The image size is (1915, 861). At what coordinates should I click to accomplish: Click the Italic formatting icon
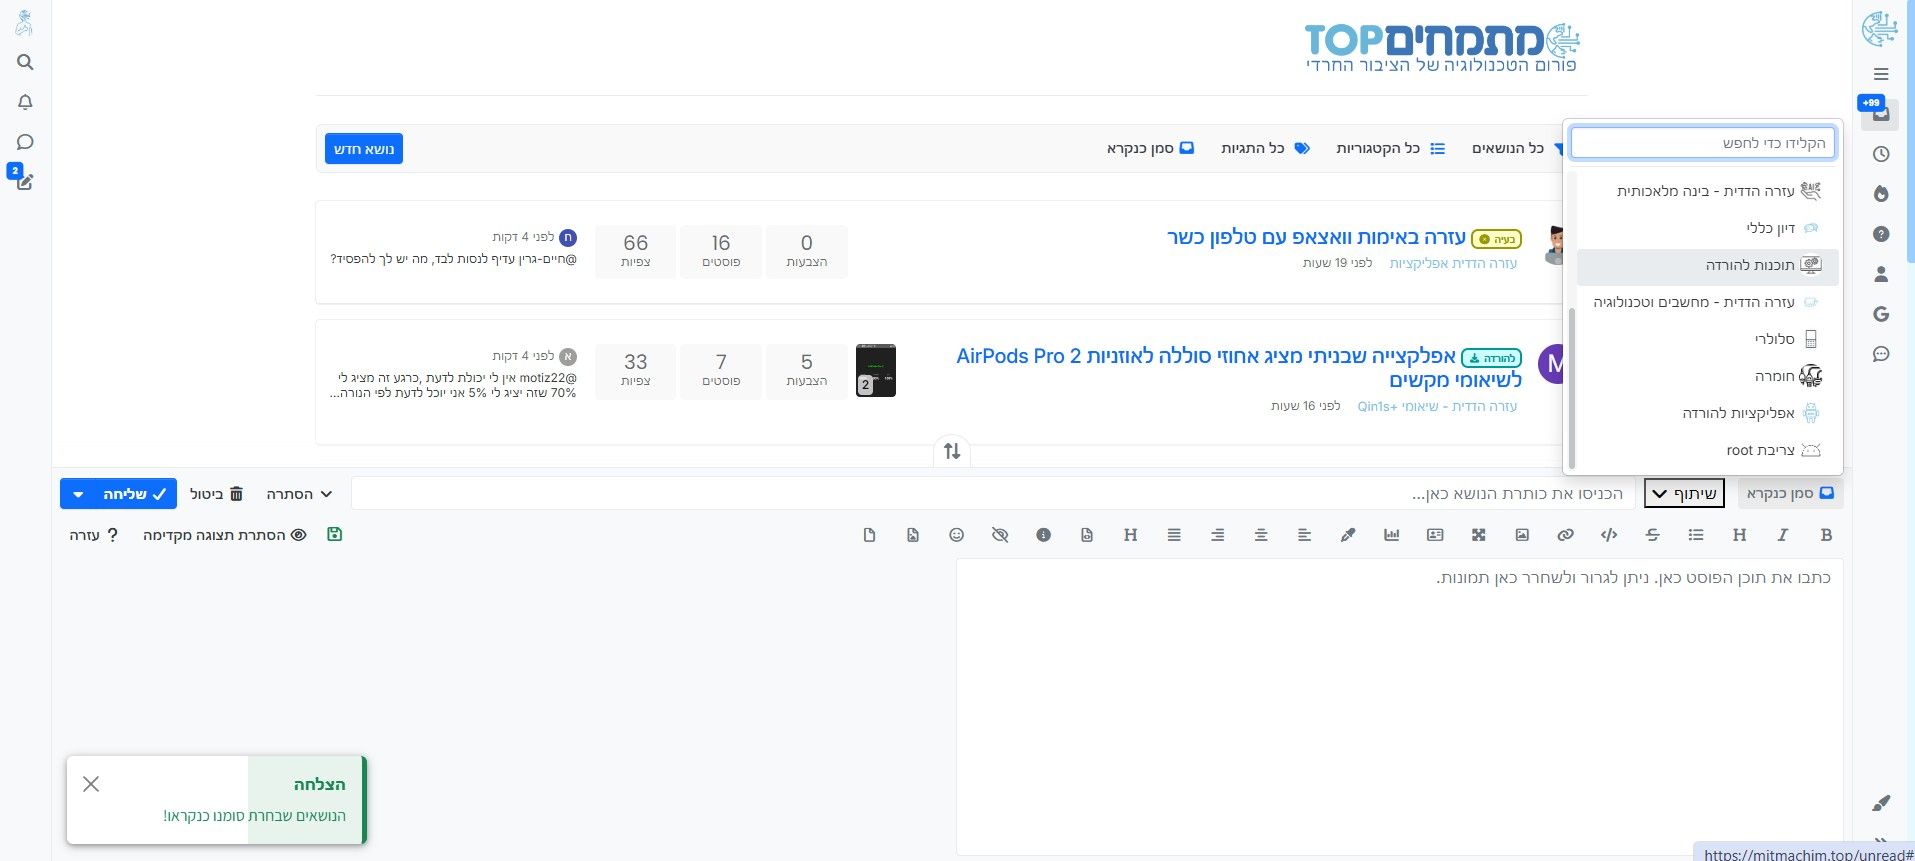(x=1782, y=535)
